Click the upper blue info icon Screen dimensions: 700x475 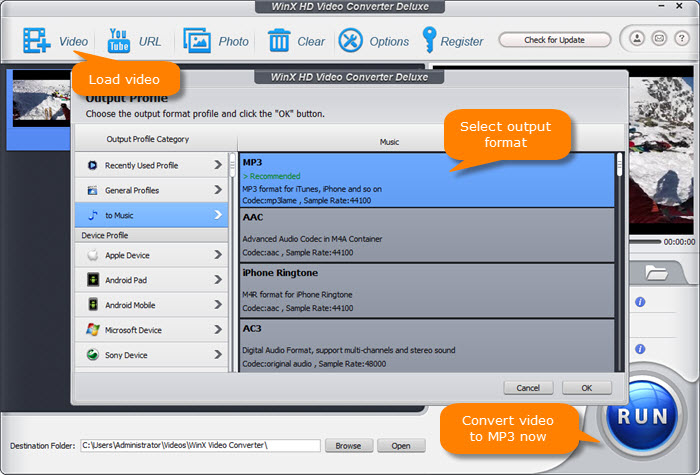point(640,302)
